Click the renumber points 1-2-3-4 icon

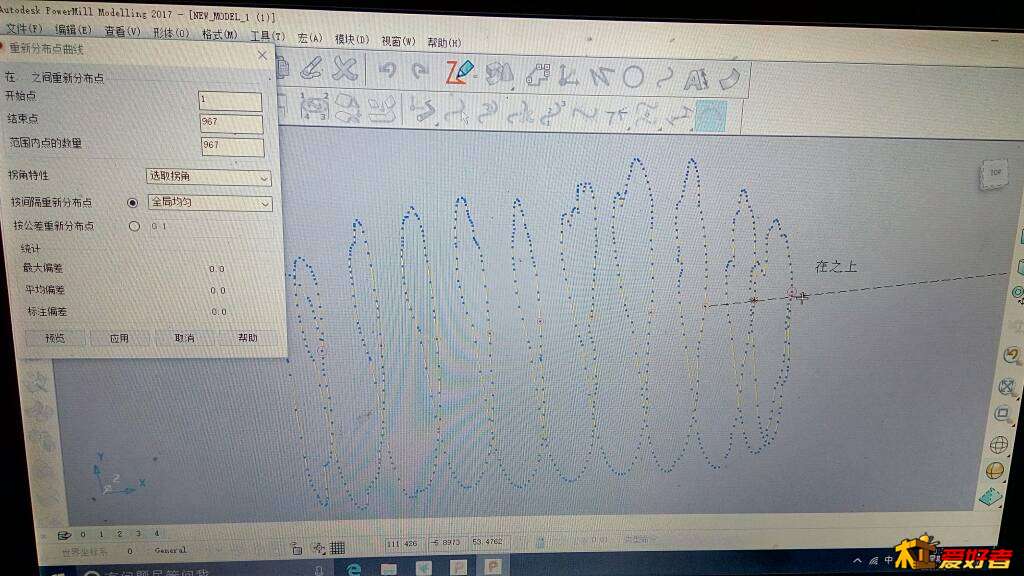(x=314, y=106)
